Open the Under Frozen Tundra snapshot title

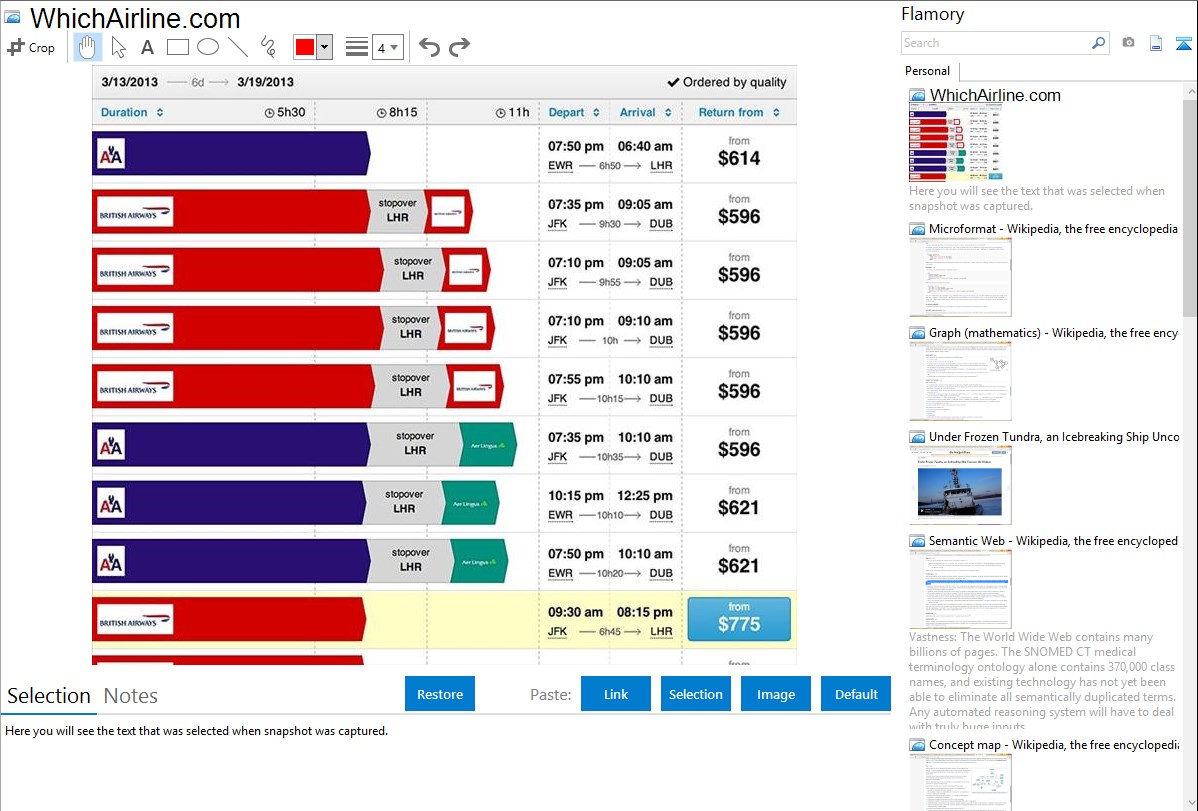click(1054, 437)
